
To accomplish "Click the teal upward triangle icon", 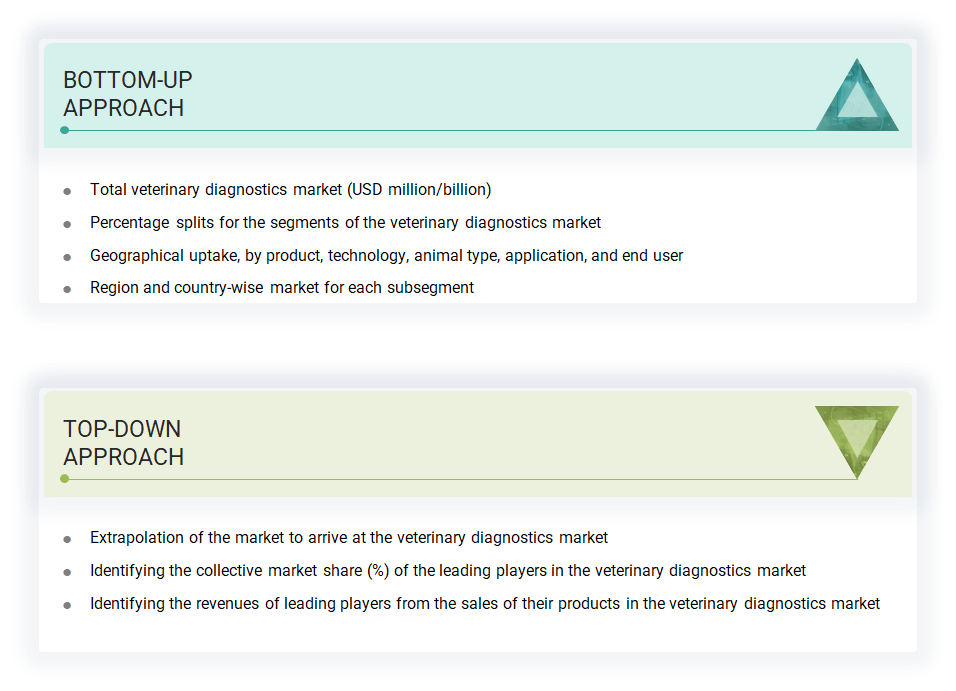I will coord(858,95).
